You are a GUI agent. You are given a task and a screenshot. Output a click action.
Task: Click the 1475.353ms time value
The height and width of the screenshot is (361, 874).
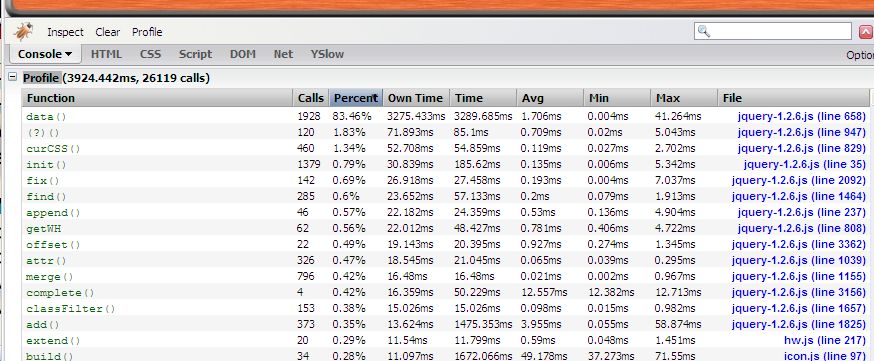(x=483, y=324)
